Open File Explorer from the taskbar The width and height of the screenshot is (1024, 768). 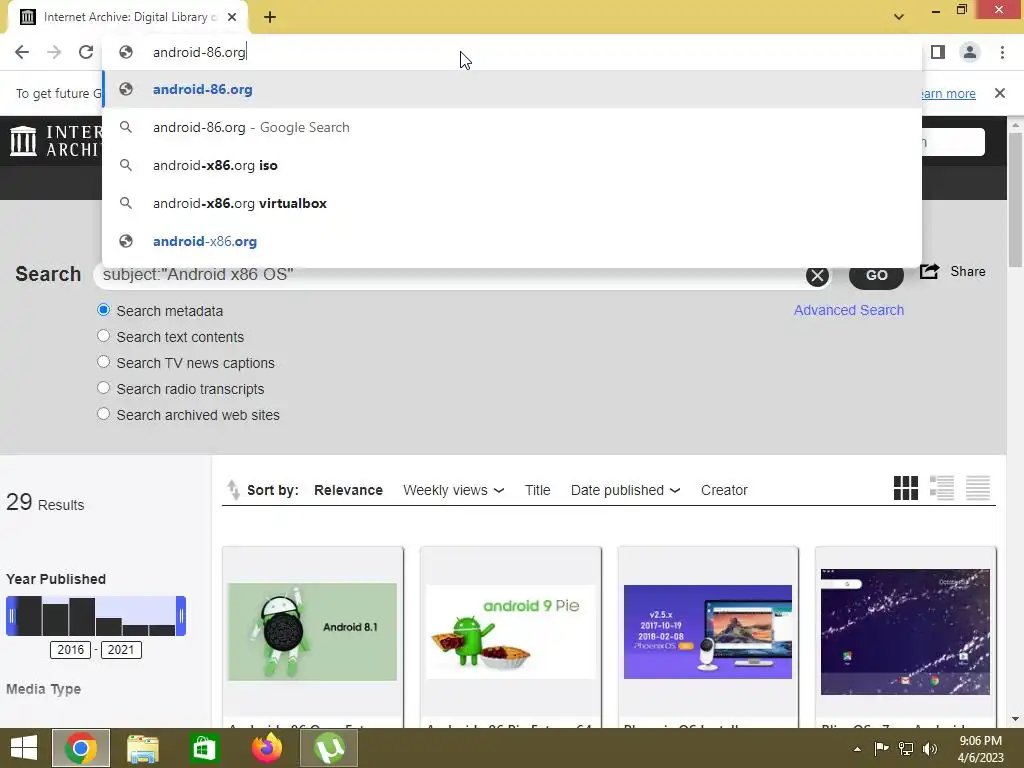[142, 748]
